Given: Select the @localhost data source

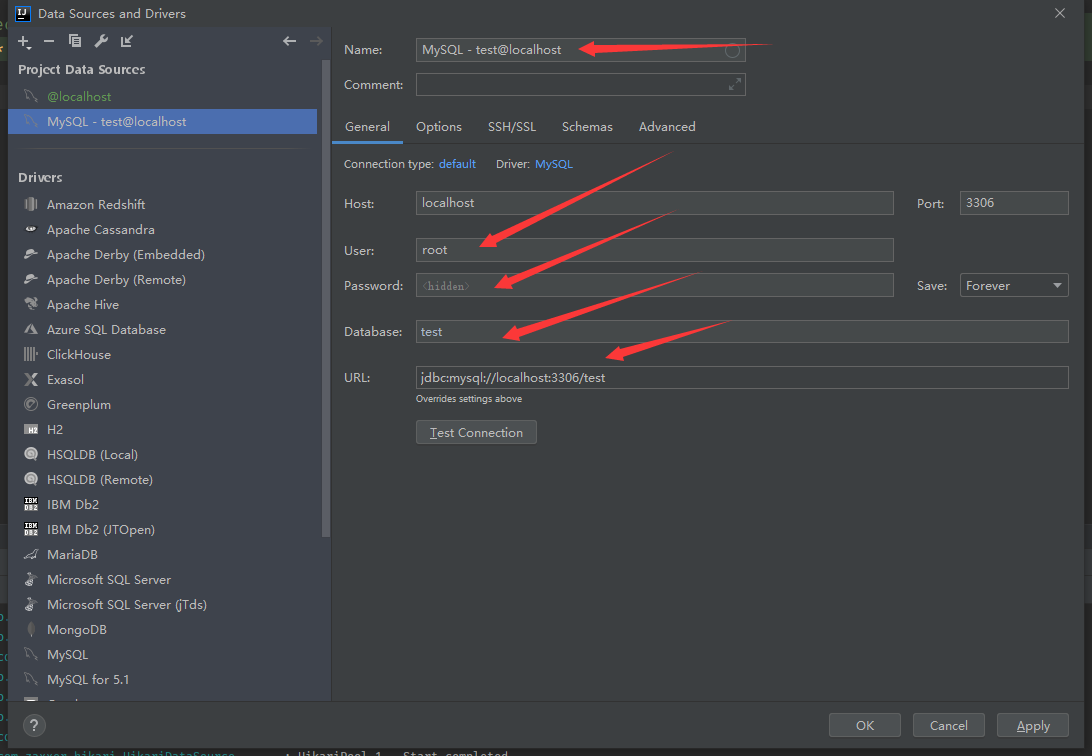Looking at the screenshot, I should (162, 96).
